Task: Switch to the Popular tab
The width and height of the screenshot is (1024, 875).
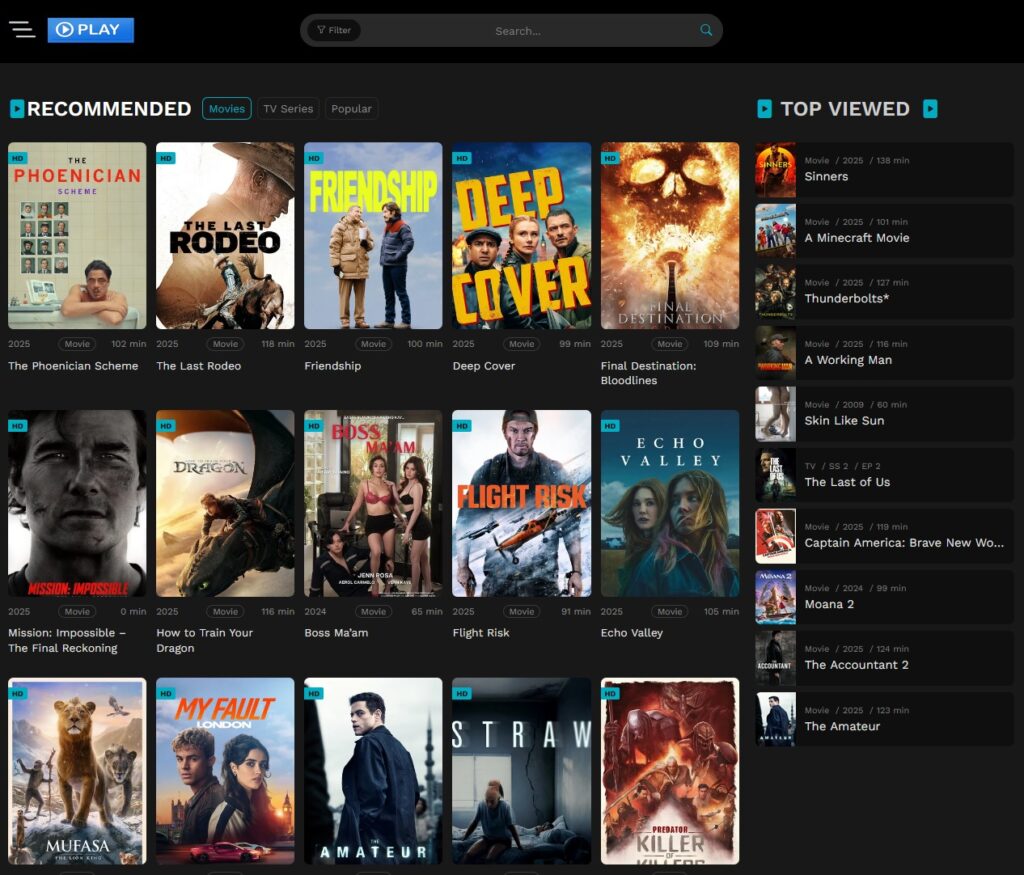Action: coord(351,108)
